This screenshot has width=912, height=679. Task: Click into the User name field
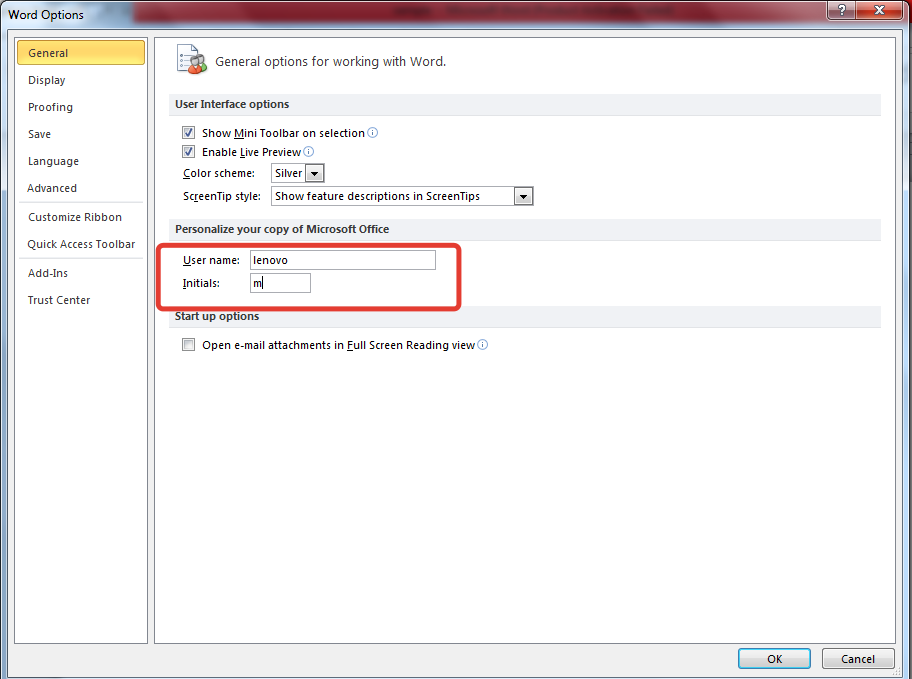(x=343, y=260)
